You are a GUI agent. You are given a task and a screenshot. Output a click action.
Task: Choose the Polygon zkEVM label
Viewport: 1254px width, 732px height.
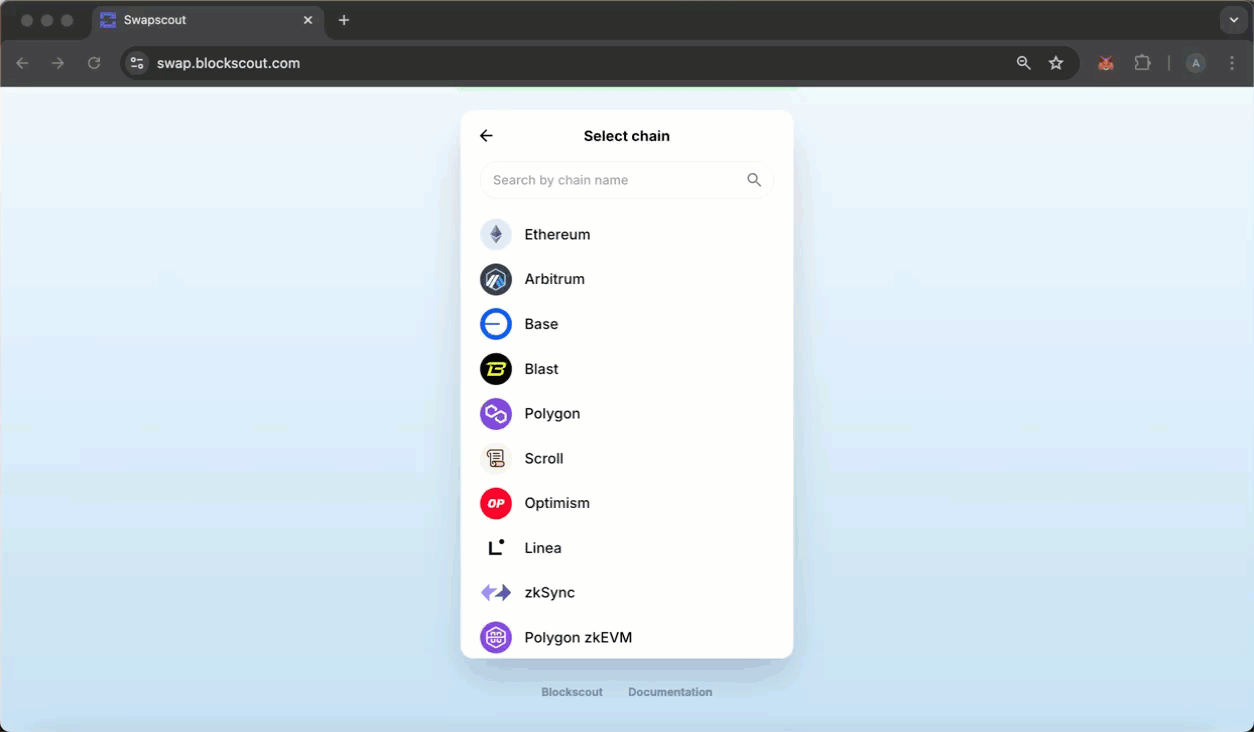[x=578, y=638]
